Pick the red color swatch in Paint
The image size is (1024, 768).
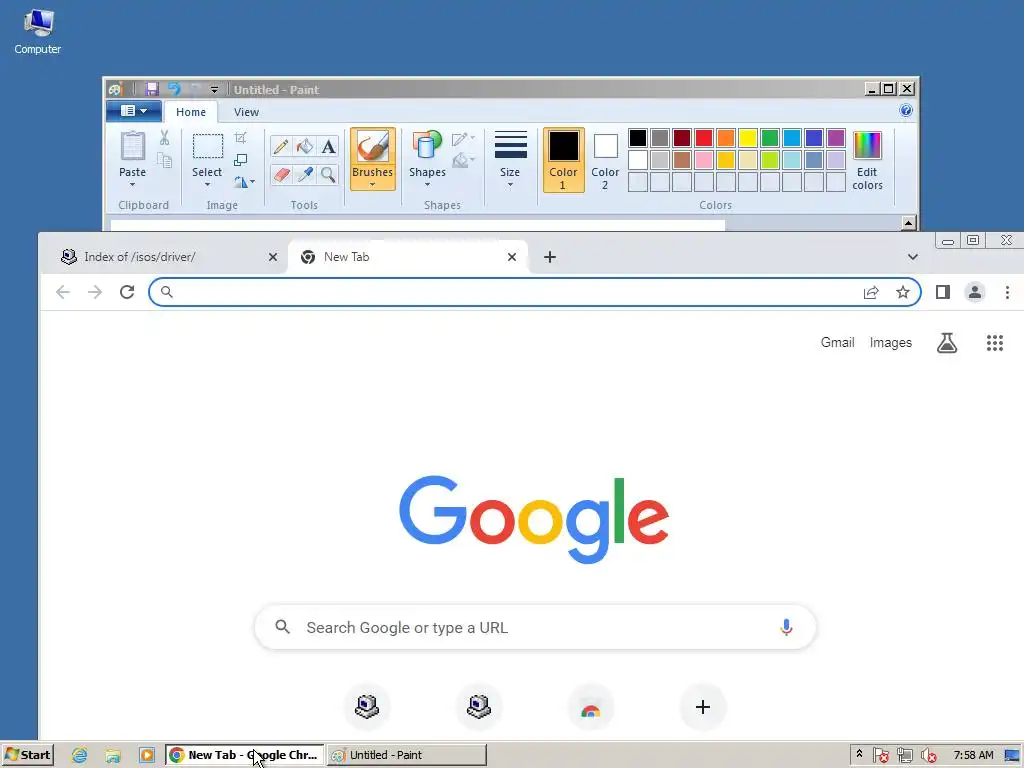pos(704,138)
